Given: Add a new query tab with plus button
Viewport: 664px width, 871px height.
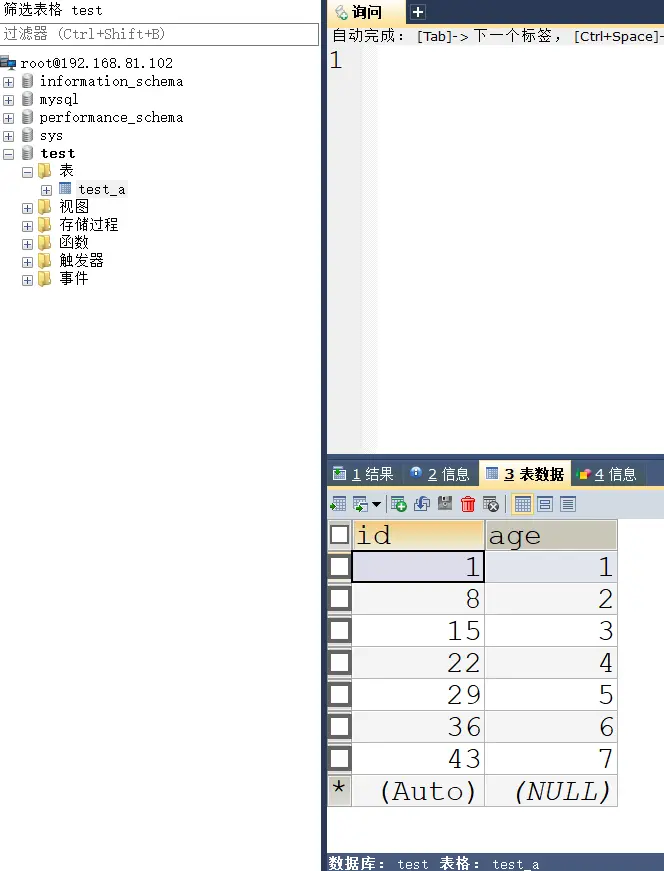Looking at the screenshot, I should point(418,12).
